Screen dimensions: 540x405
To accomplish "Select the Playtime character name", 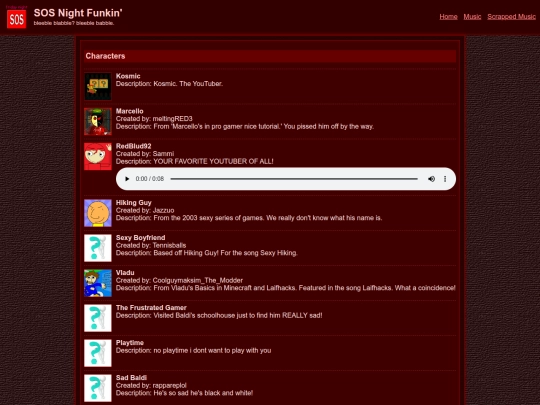I will tap(130, 343).
